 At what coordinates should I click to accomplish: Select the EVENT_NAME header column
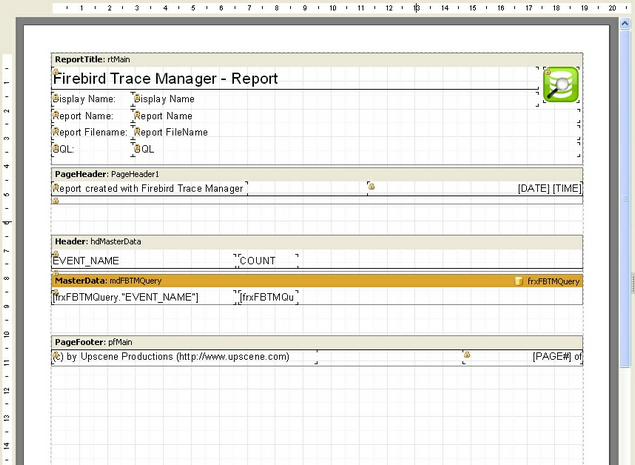[x=144, y=261]
